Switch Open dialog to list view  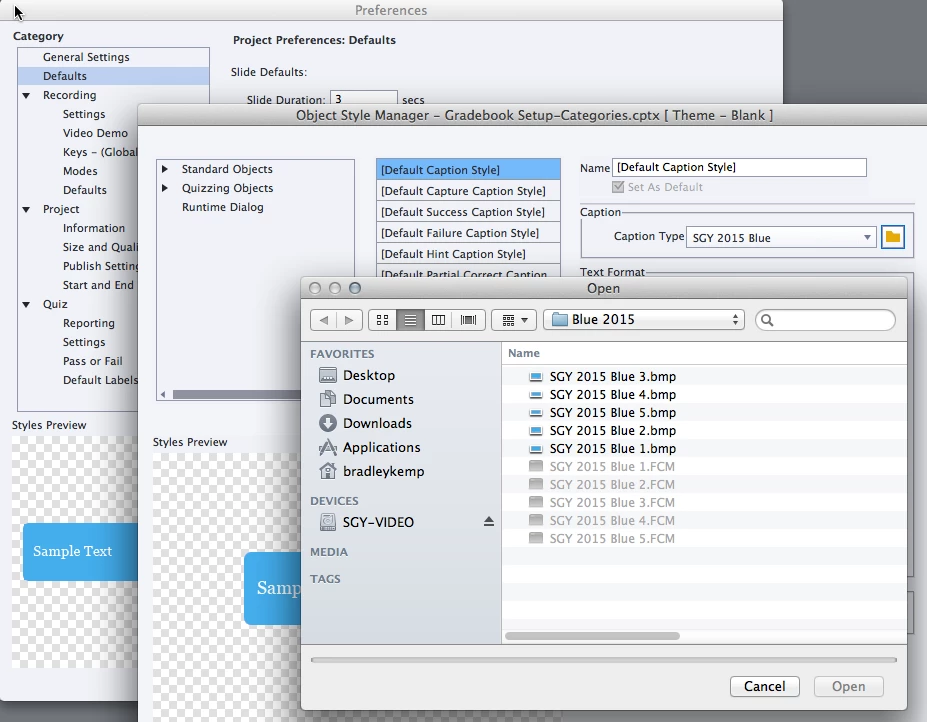(410, 320)
